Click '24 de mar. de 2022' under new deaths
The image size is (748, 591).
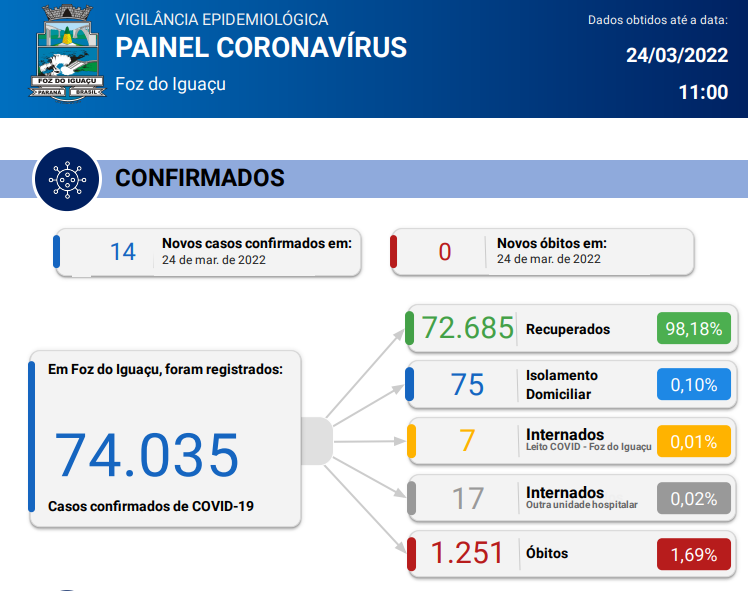click(549, 259)
